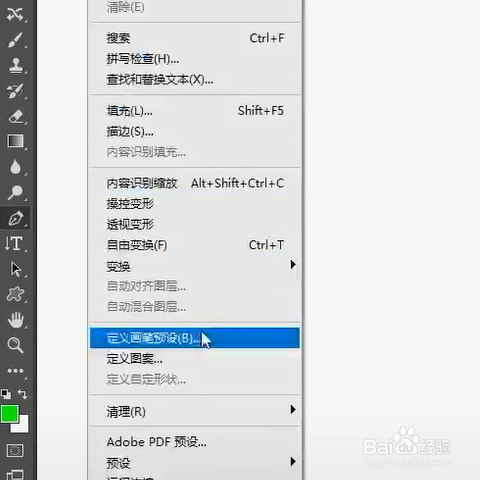
Task: Select 定义画笔预设(B)... menu item
Action: (195, 338)
